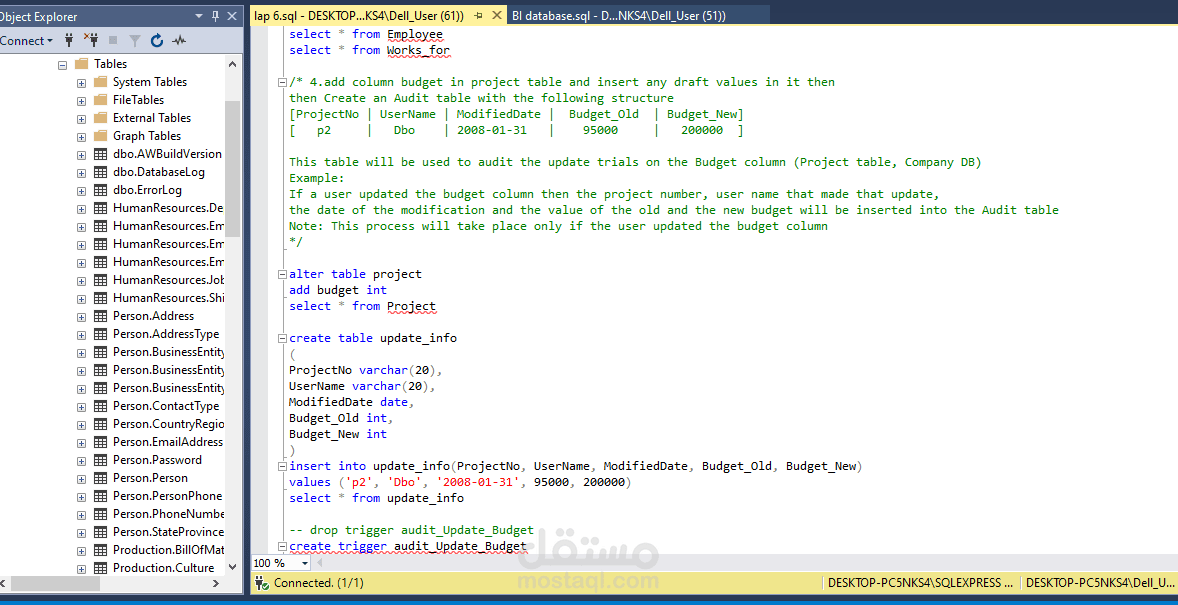
Task: Switch to the lap 6.sql tab
Action: 359,15
